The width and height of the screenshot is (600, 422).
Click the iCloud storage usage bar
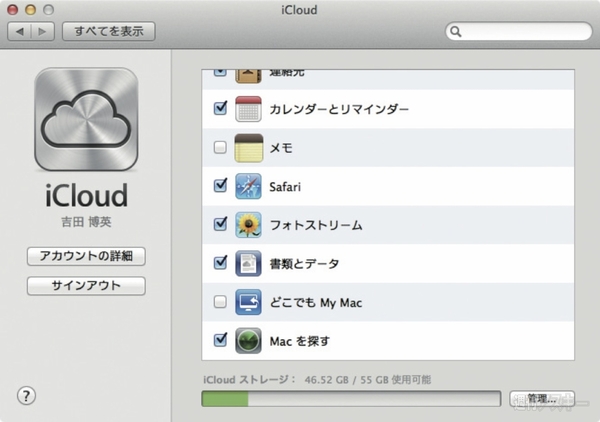coord(351,399)
